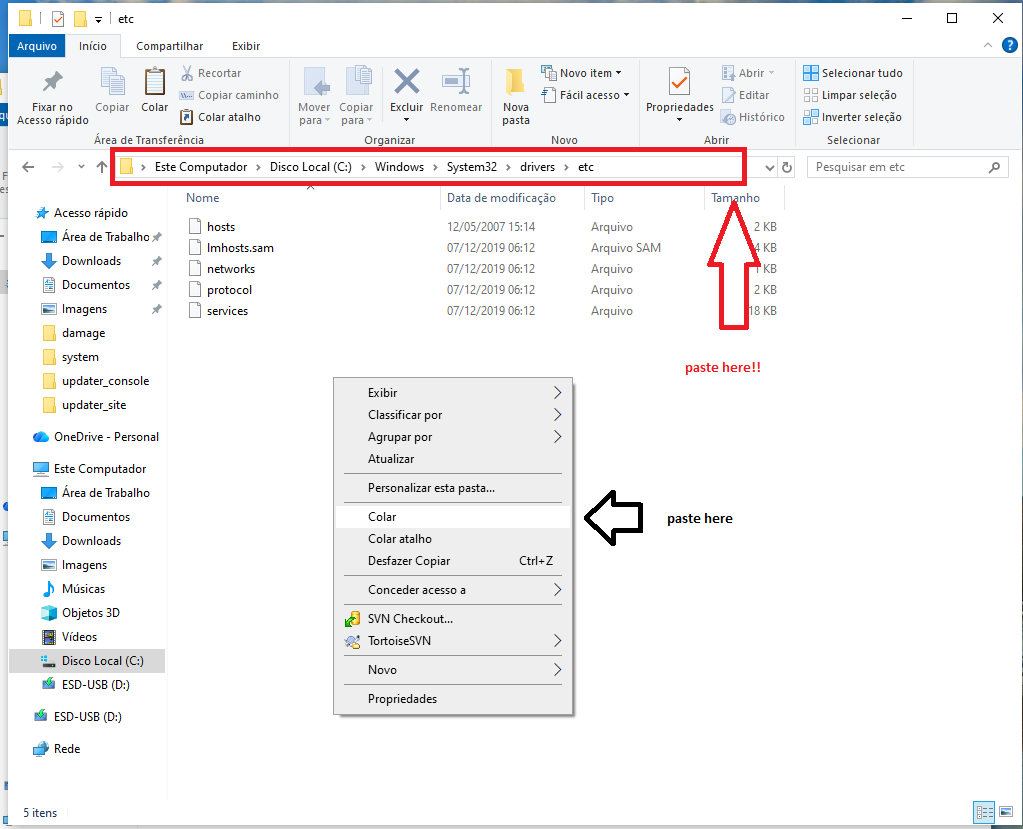Open the help question mark icon

(x=1009, y=45)
